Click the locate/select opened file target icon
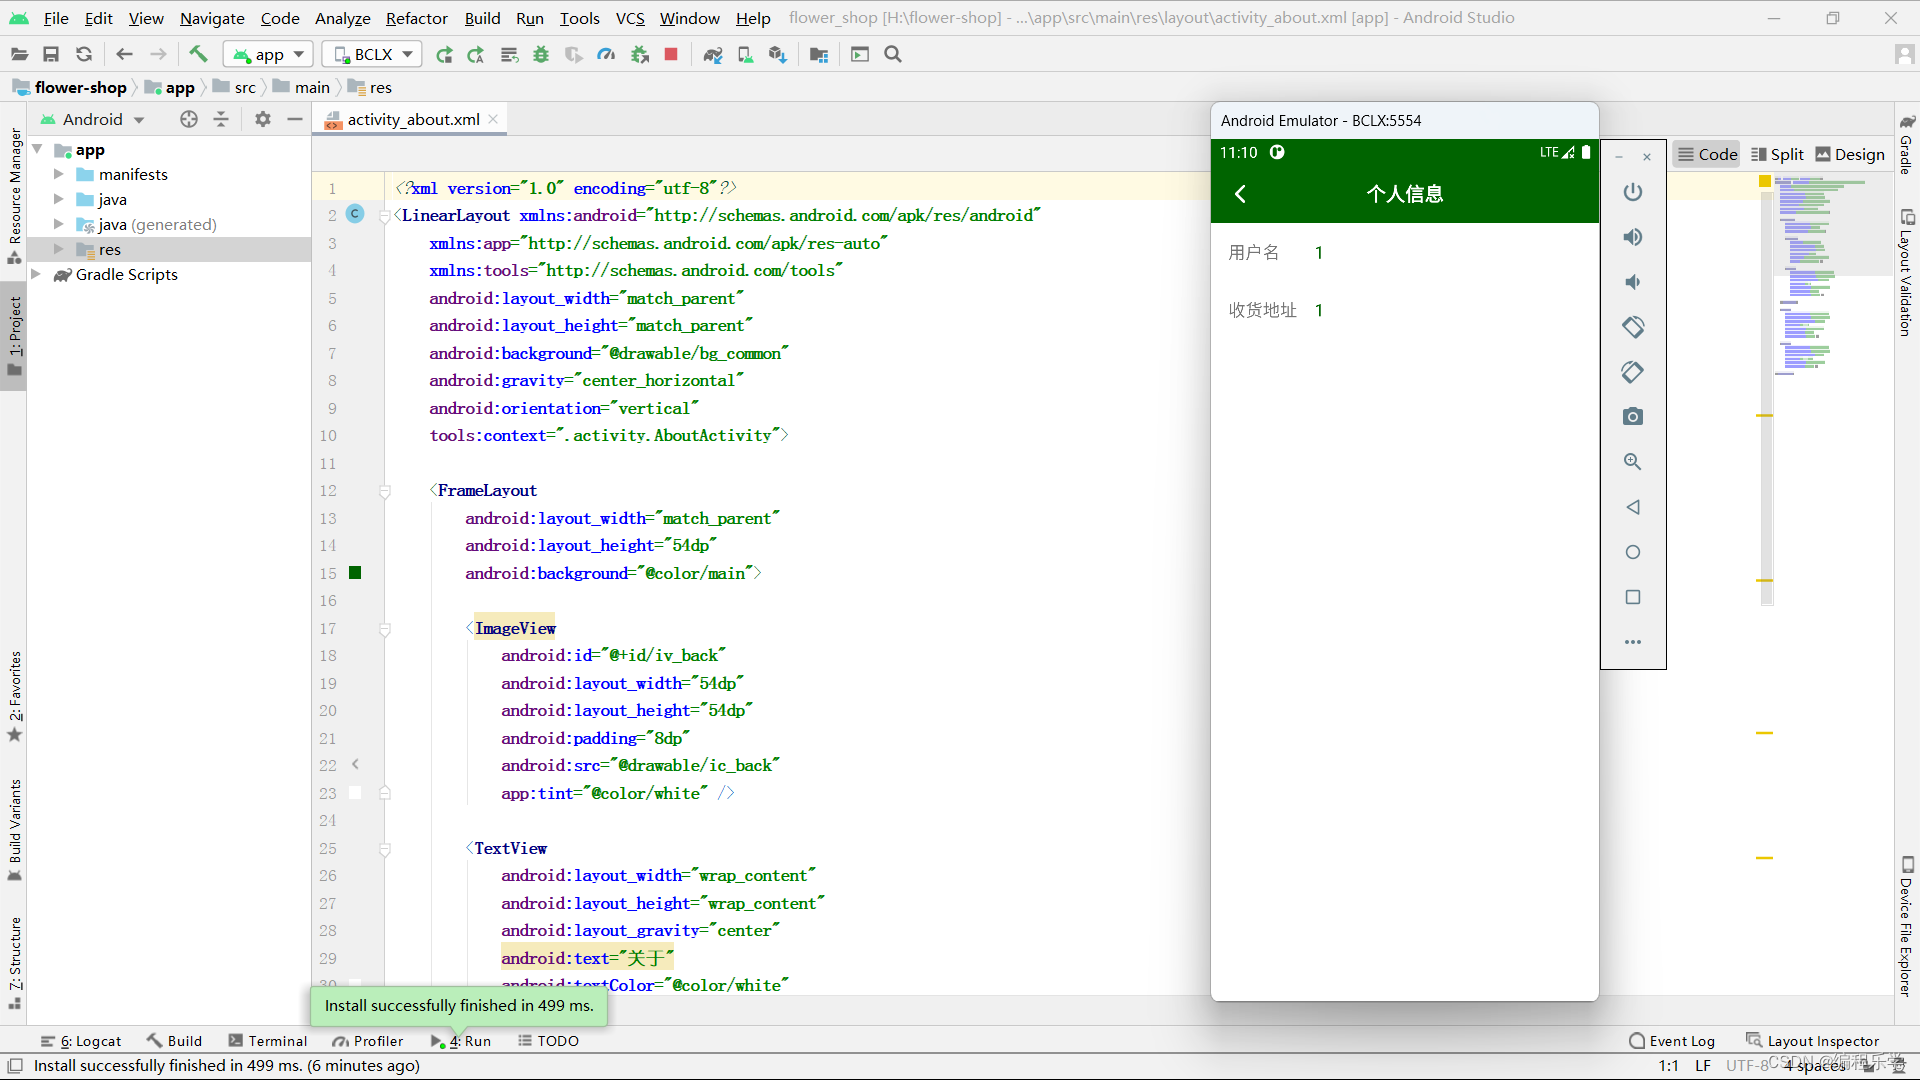This screenshot has width=1920, height=1080. (189, 119)
